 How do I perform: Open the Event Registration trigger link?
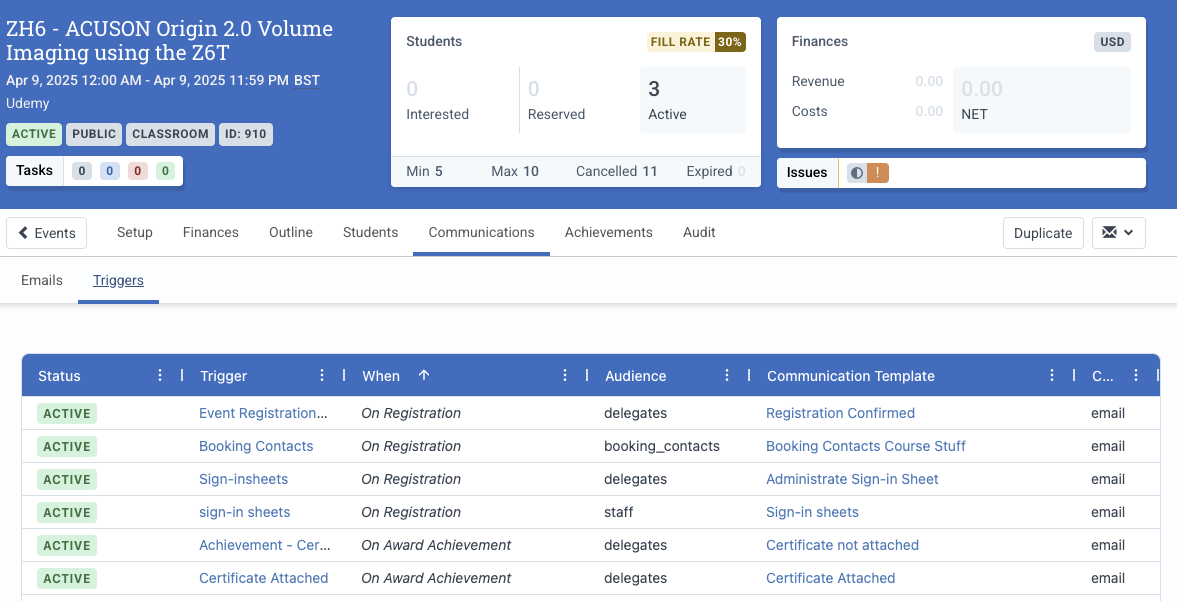tap(263, 413)
